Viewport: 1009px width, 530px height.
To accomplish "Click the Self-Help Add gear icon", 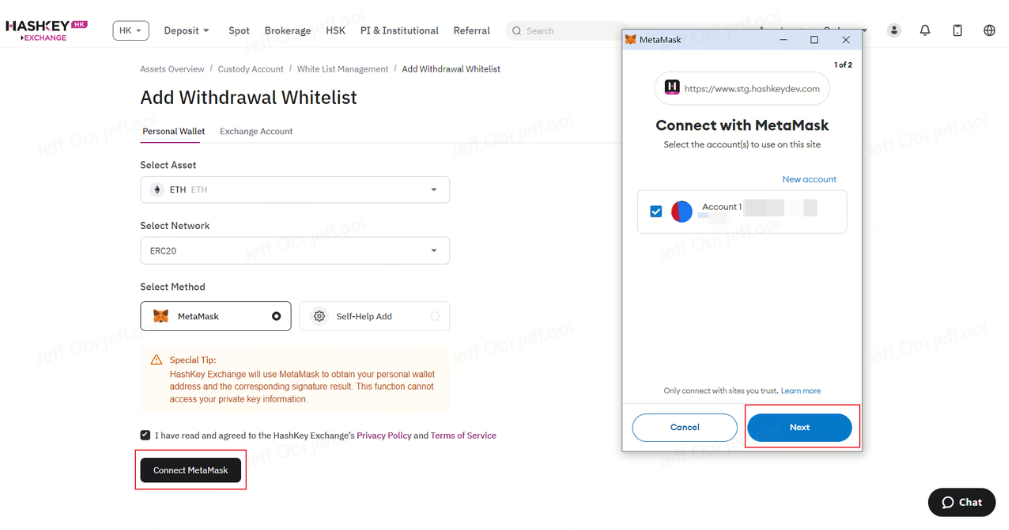I will (319, 316).
